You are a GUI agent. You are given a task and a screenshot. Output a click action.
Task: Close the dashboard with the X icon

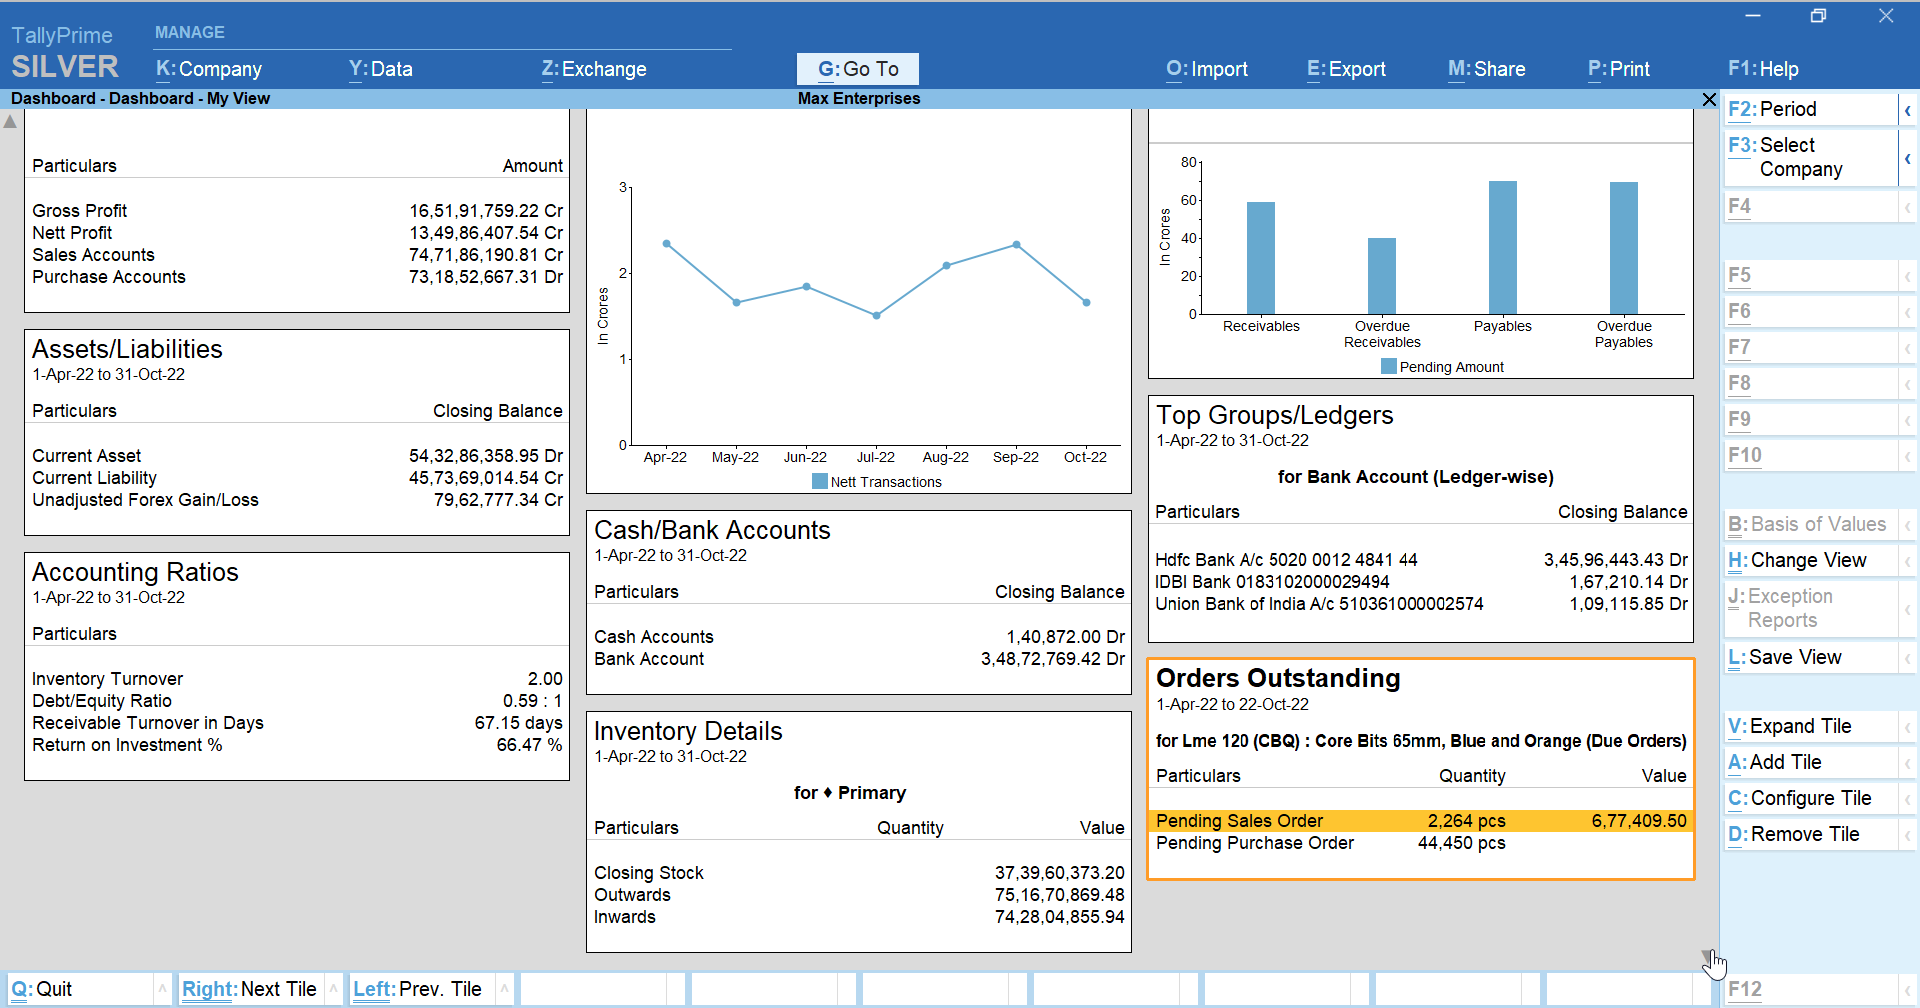pyautogui.click(x=1709, y=99)
